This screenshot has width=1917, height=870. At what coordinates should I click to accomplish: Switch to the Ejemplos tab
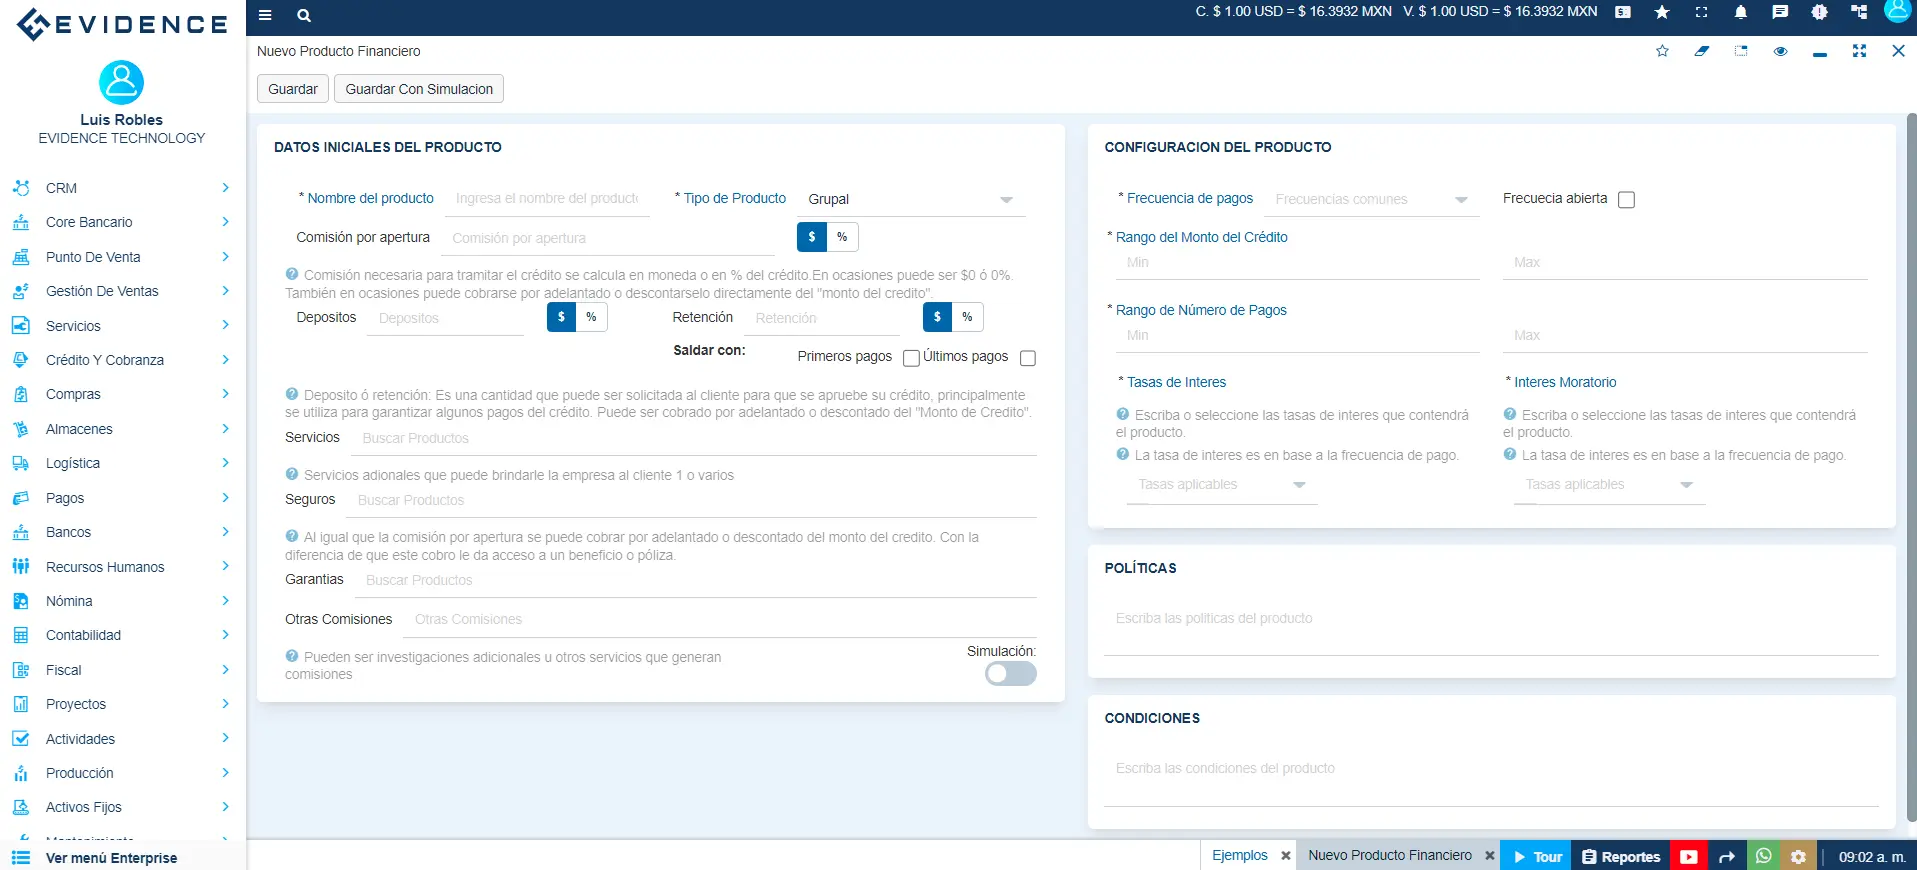(x=1239, y=856)
